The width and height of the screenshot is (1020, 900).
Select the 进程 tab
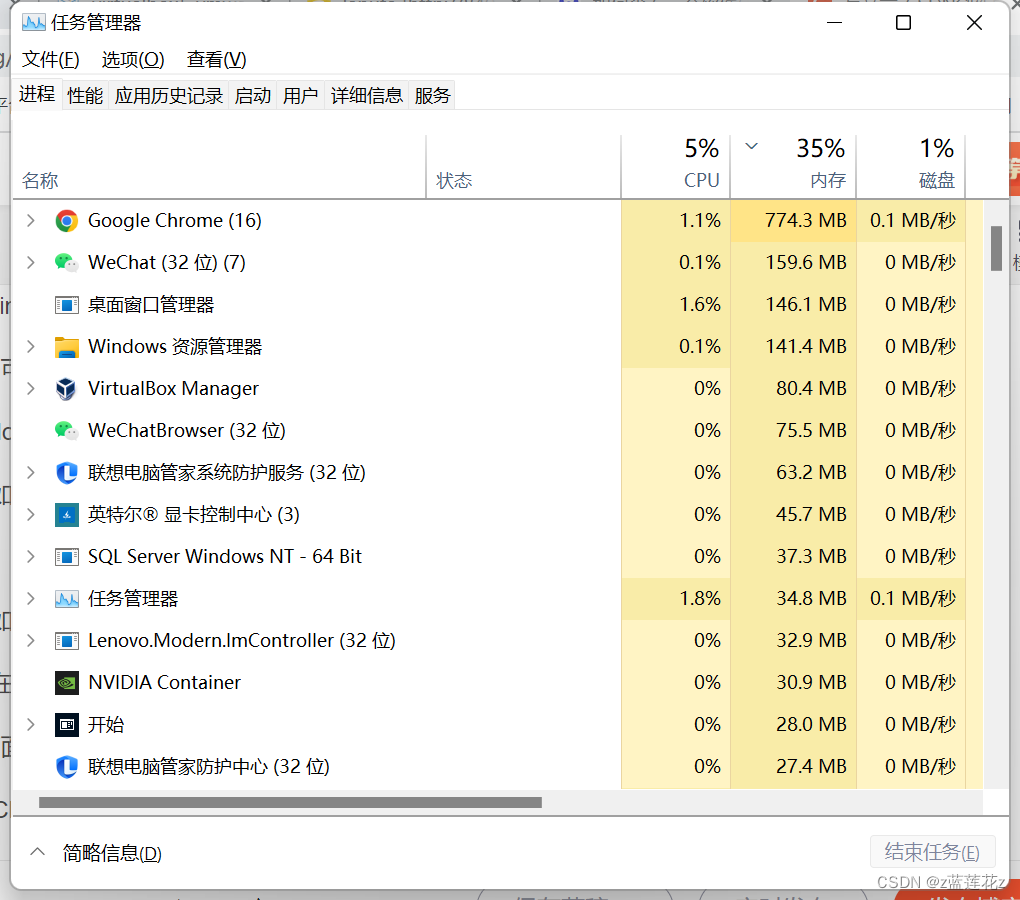tap(37, 95)
